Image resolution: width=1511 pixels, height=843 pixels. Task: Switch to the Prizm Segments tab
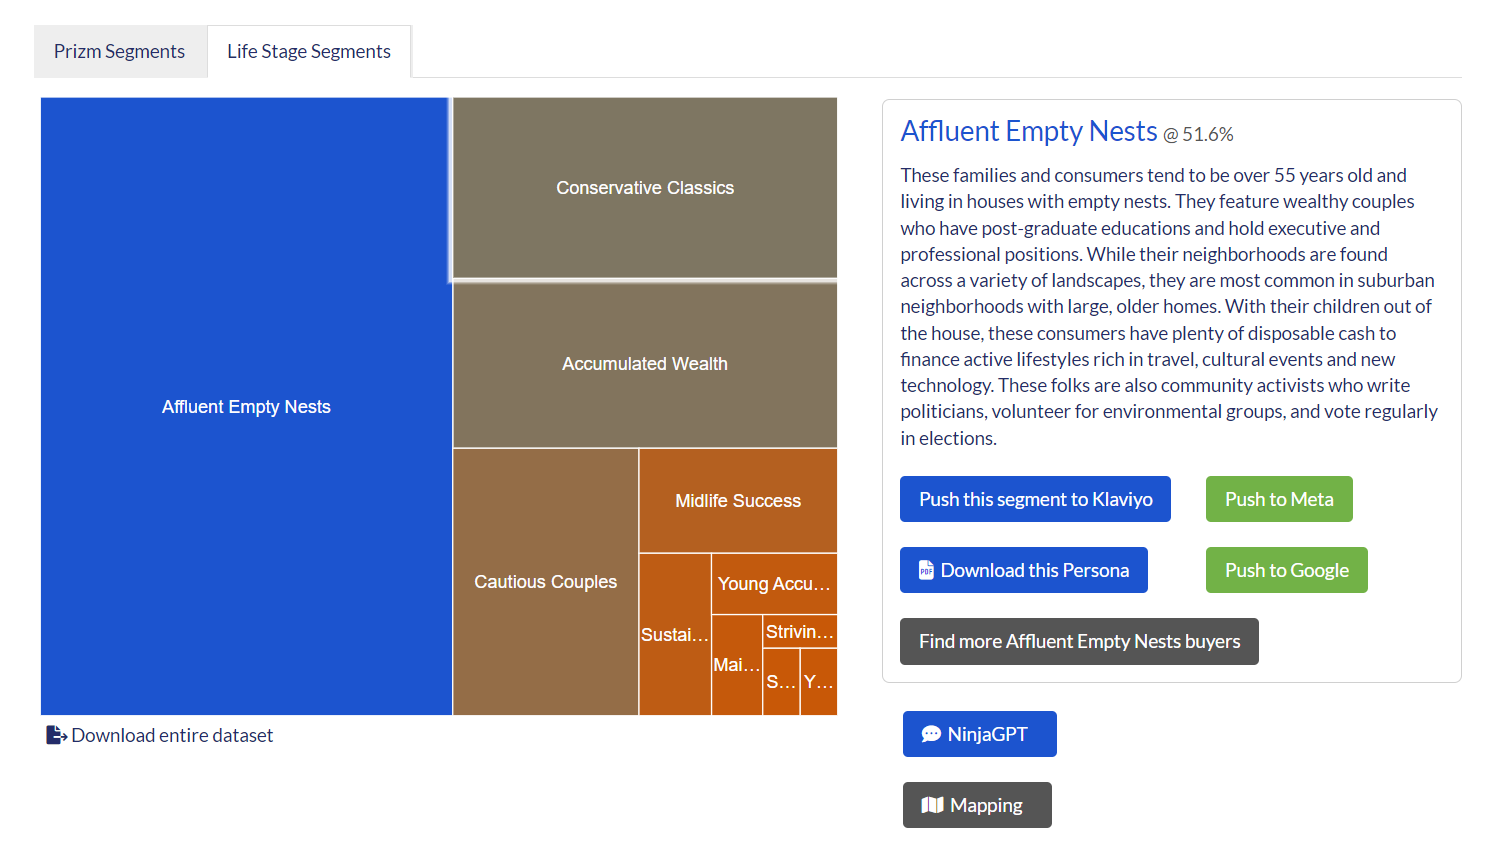pyautogui.click(x=119, y=51)
